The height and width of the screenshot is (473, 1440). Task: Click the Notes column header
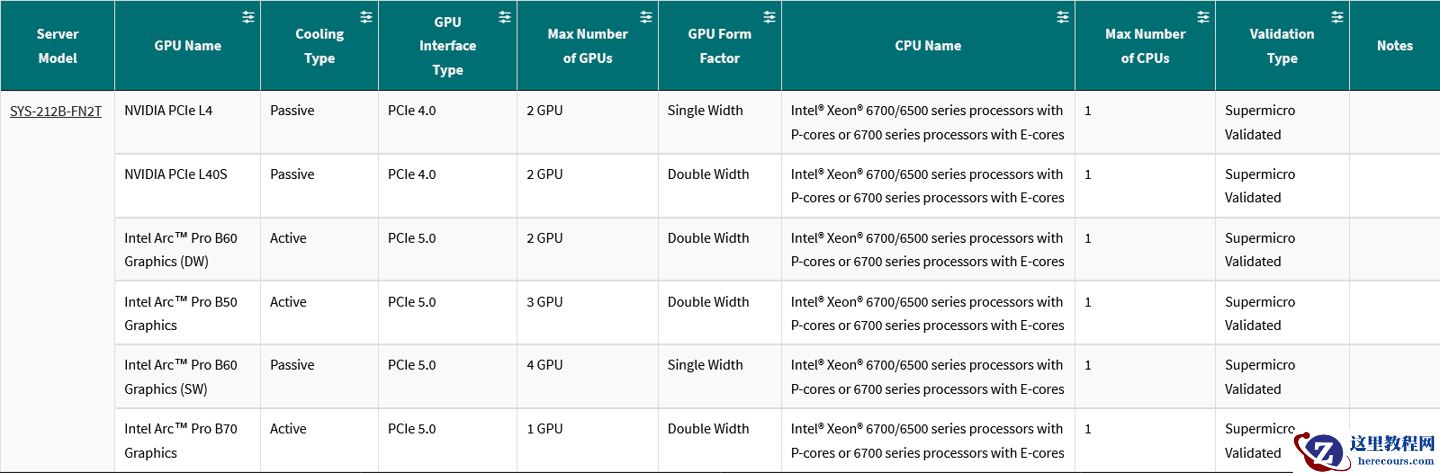1394,46
